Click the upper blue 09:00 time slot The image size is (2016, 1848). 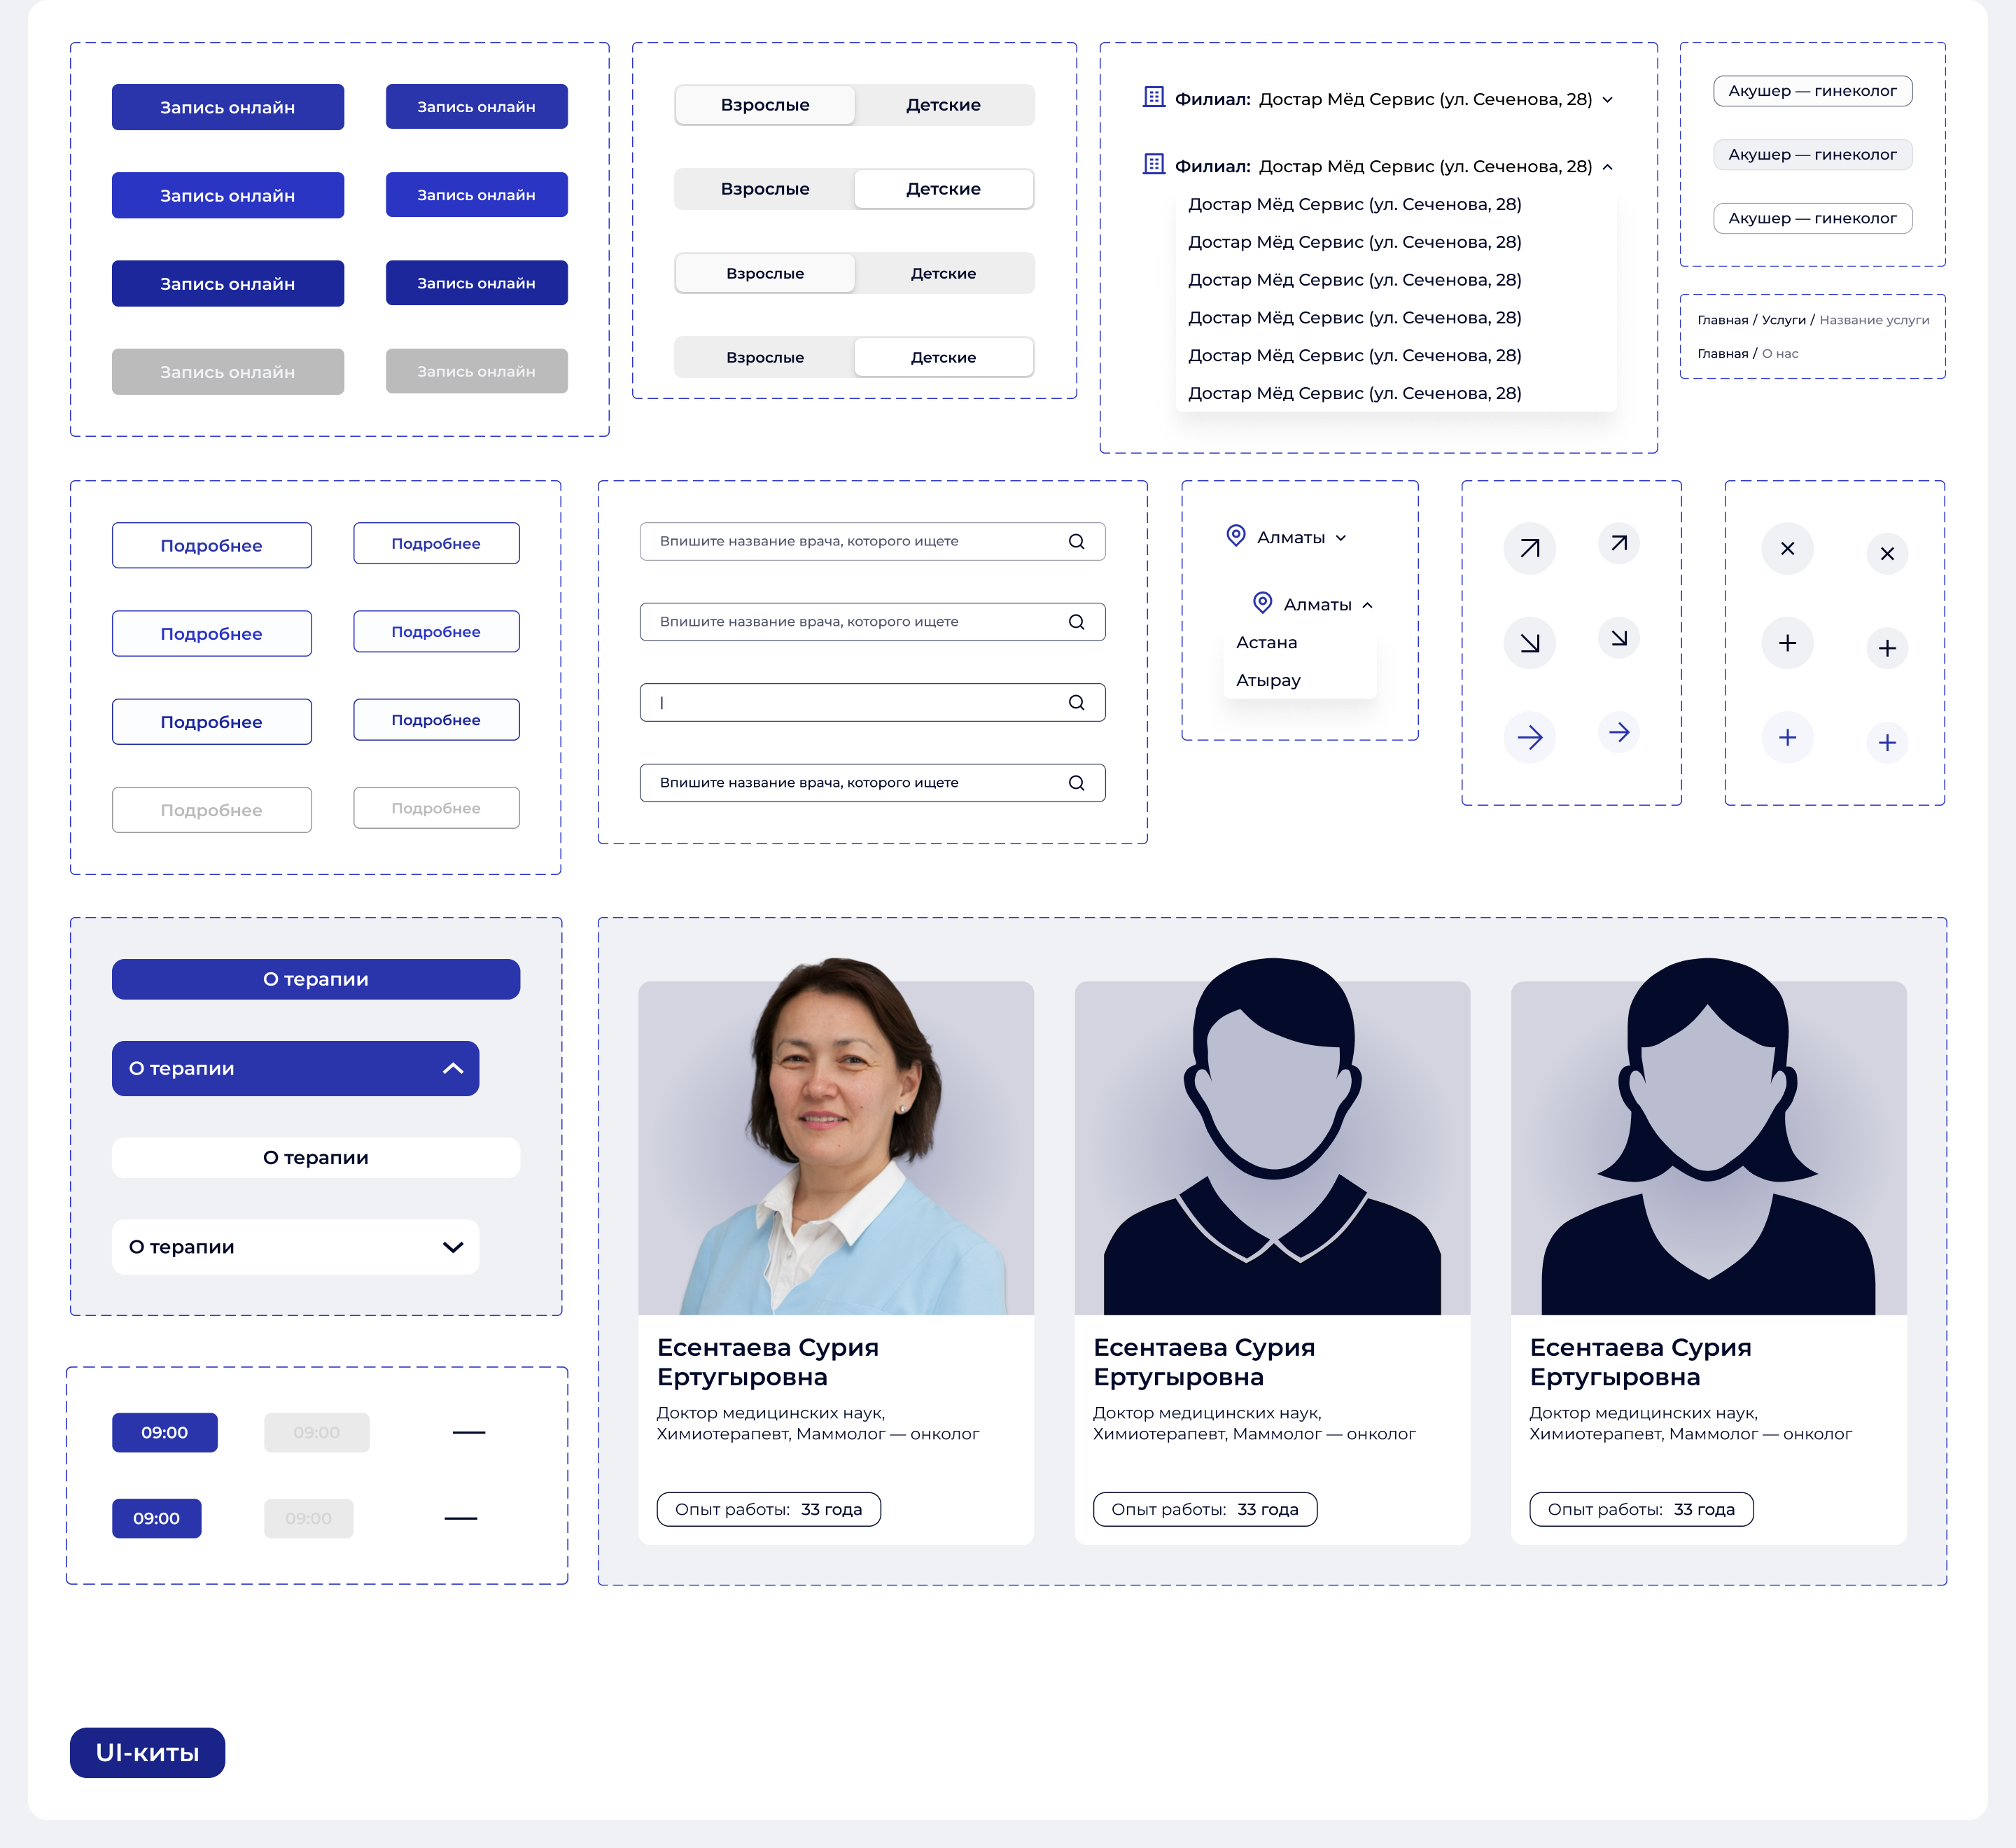(x=164, y=1432)
